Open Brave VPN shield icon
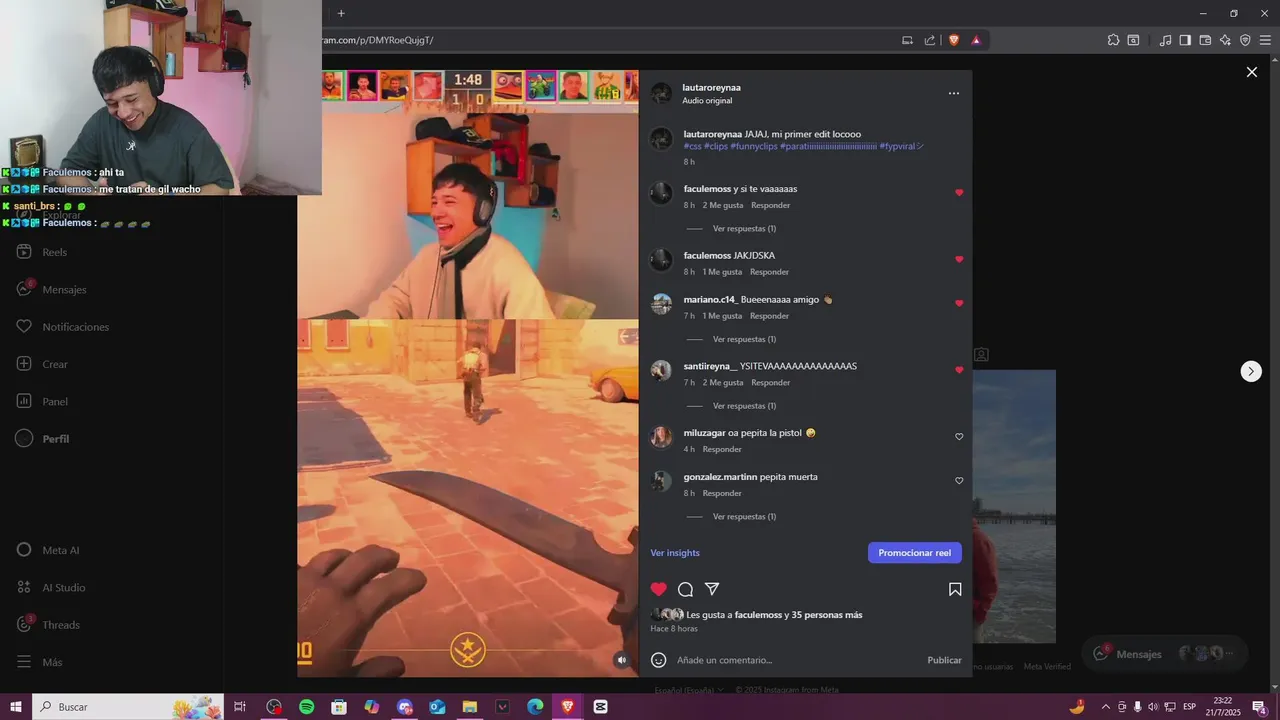 click(1245, 40)
